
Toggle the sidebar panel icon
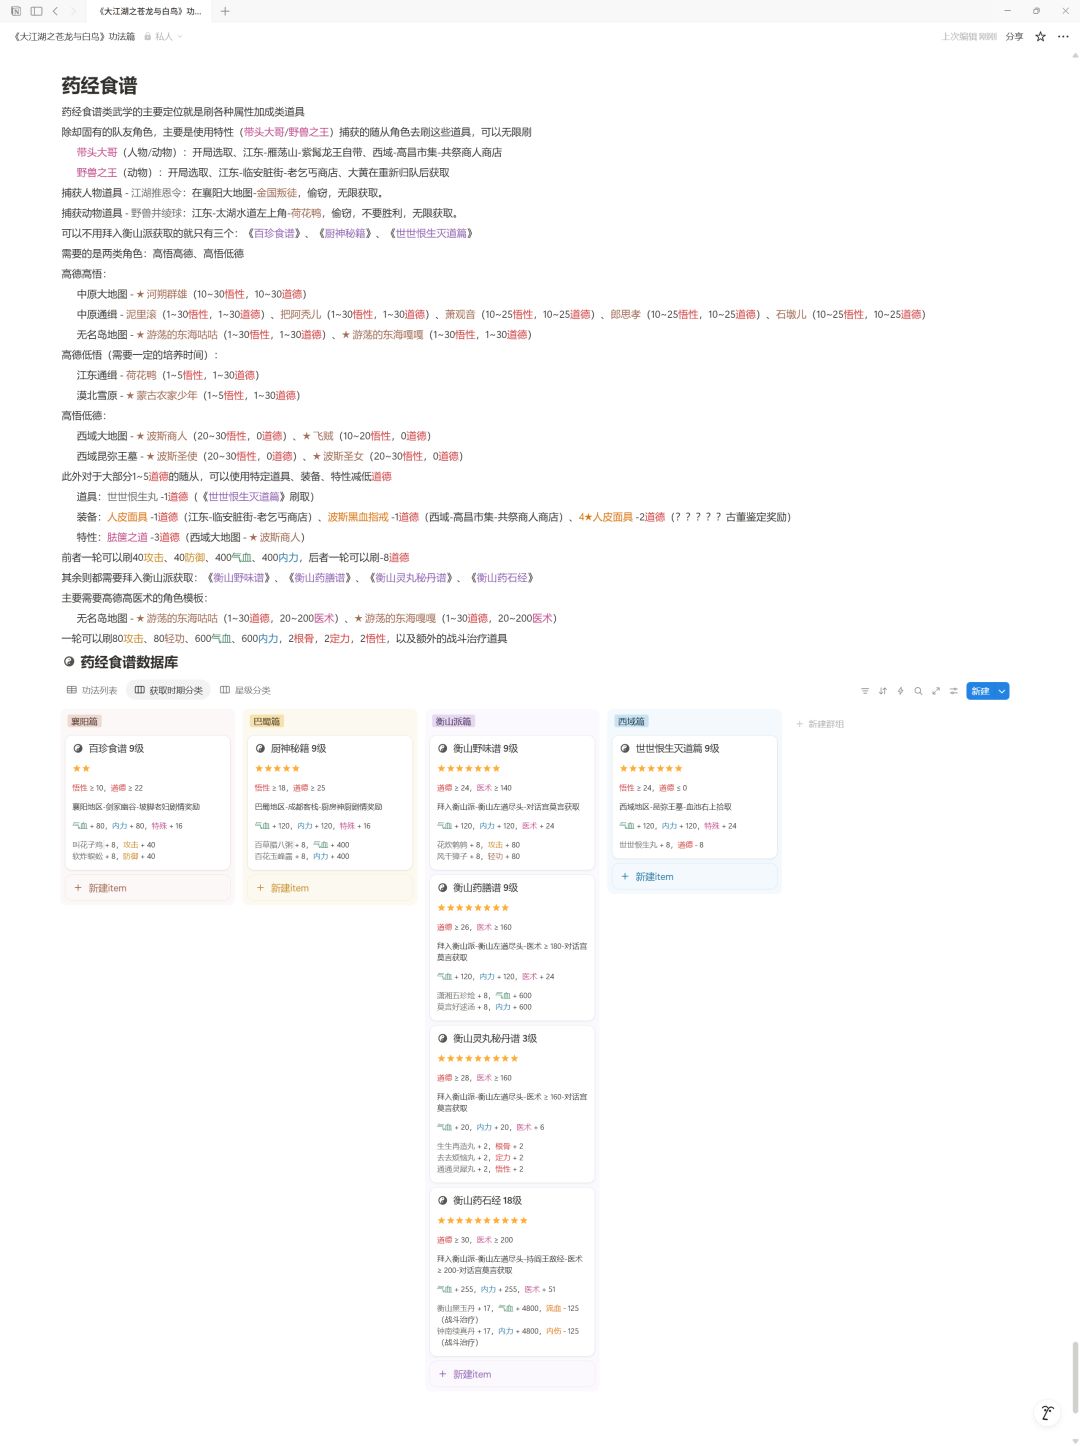36,11
